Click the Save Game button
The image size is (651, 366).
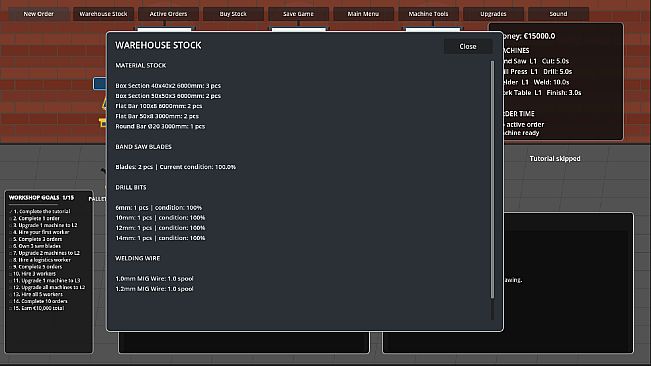298,14
